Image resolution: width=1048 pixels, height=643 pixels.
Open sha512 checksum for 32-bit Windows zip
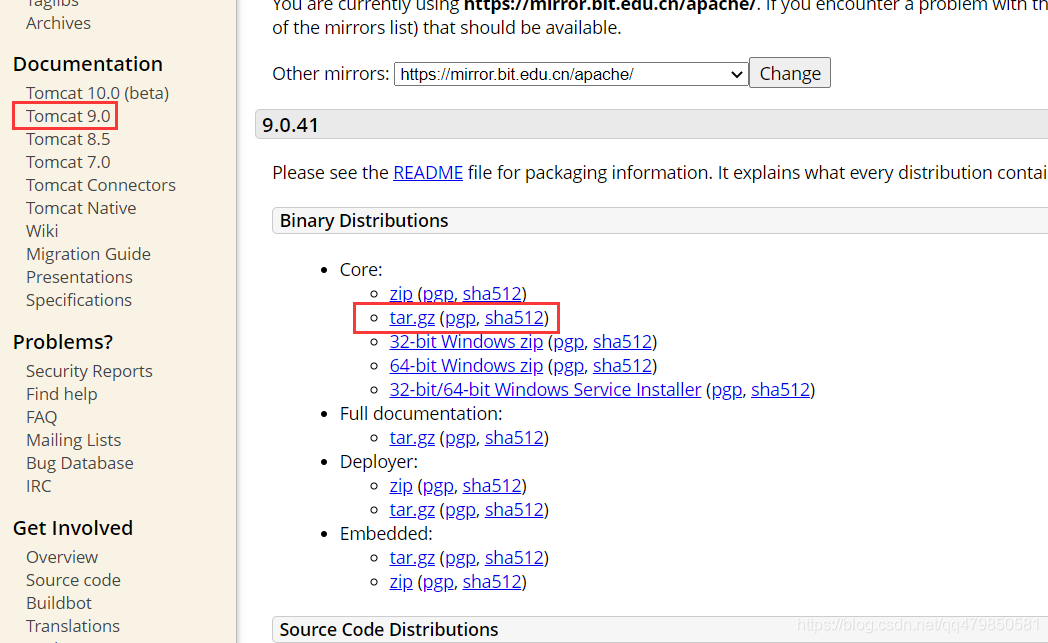[622, 342]
